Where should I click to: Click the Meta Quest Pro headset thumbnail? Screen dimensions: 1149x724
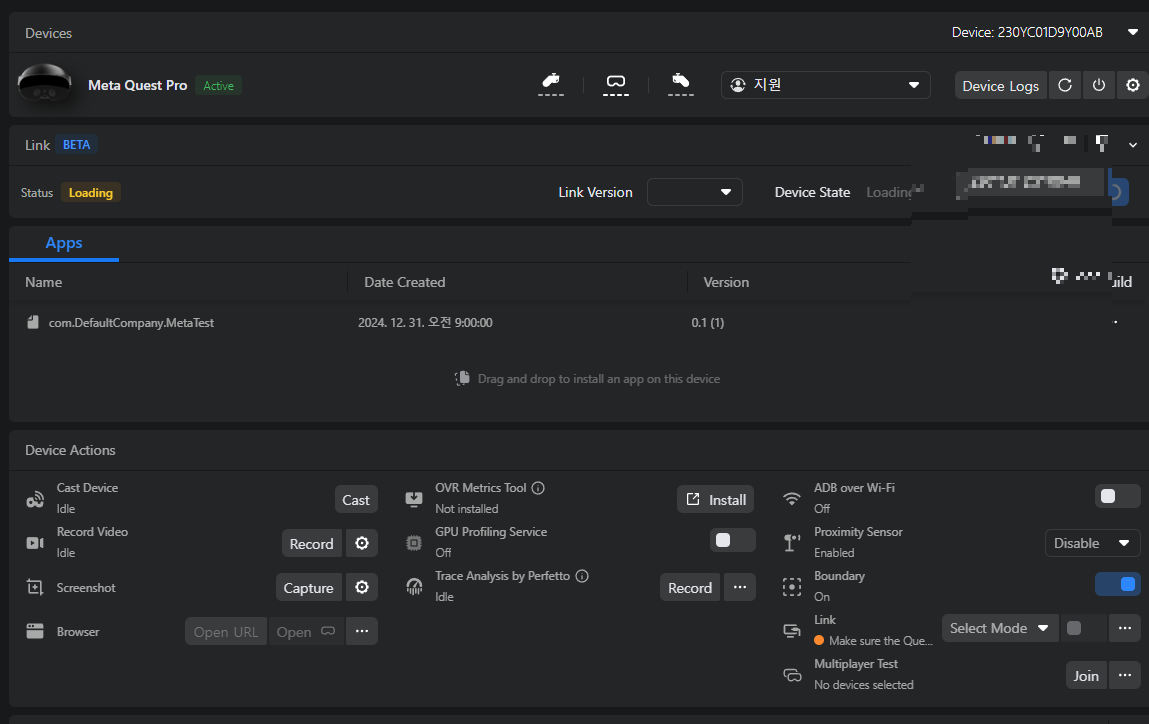tap(45, 84)
